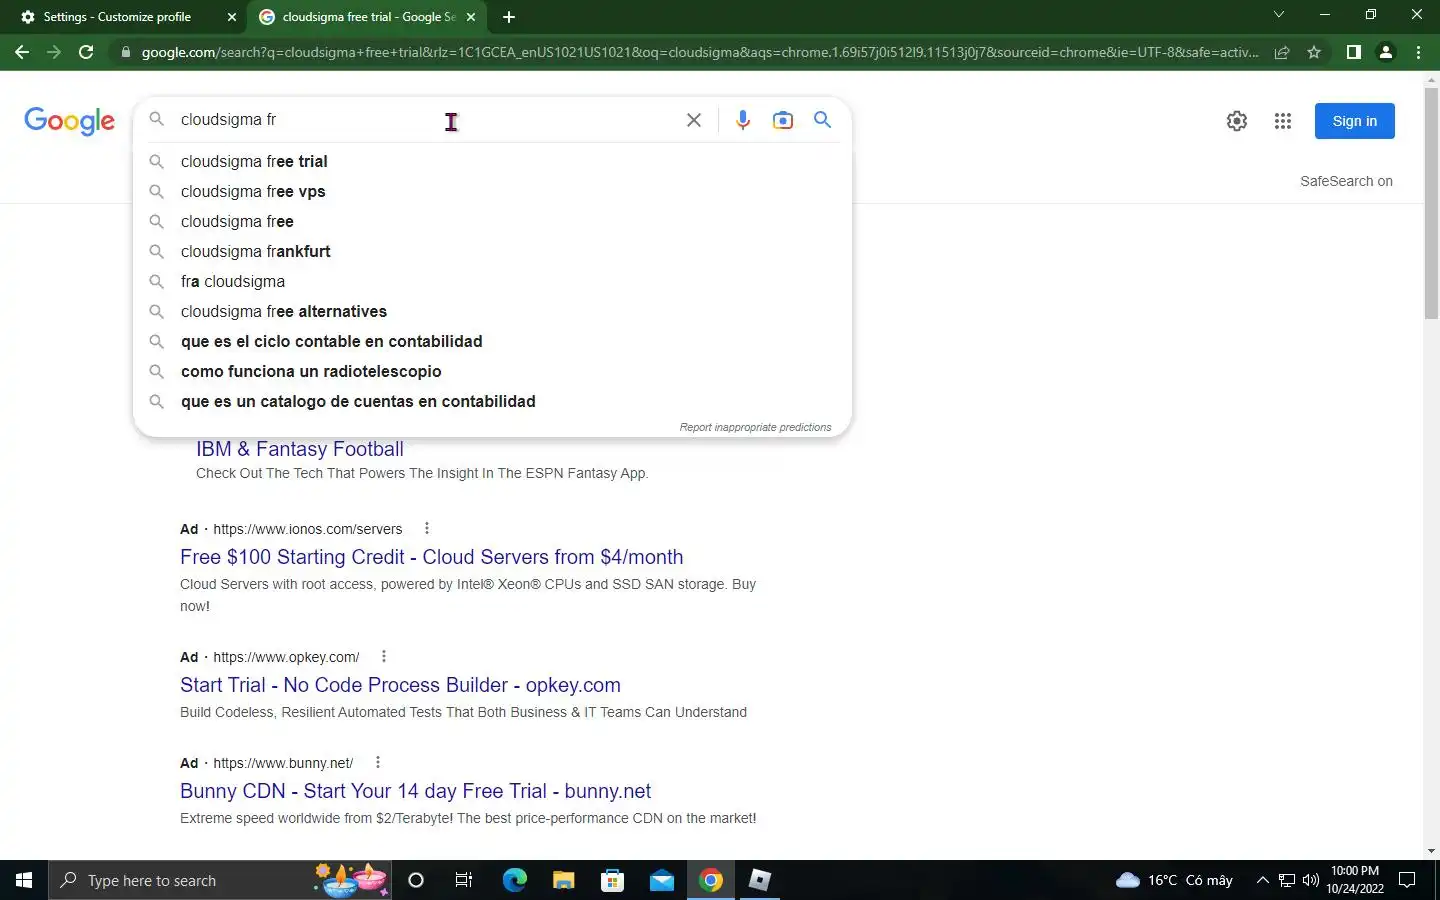Click Chrome icon on taskbar
This screenshot has height=900, width=1440.
pyautogui.click(x=710, y=880)
